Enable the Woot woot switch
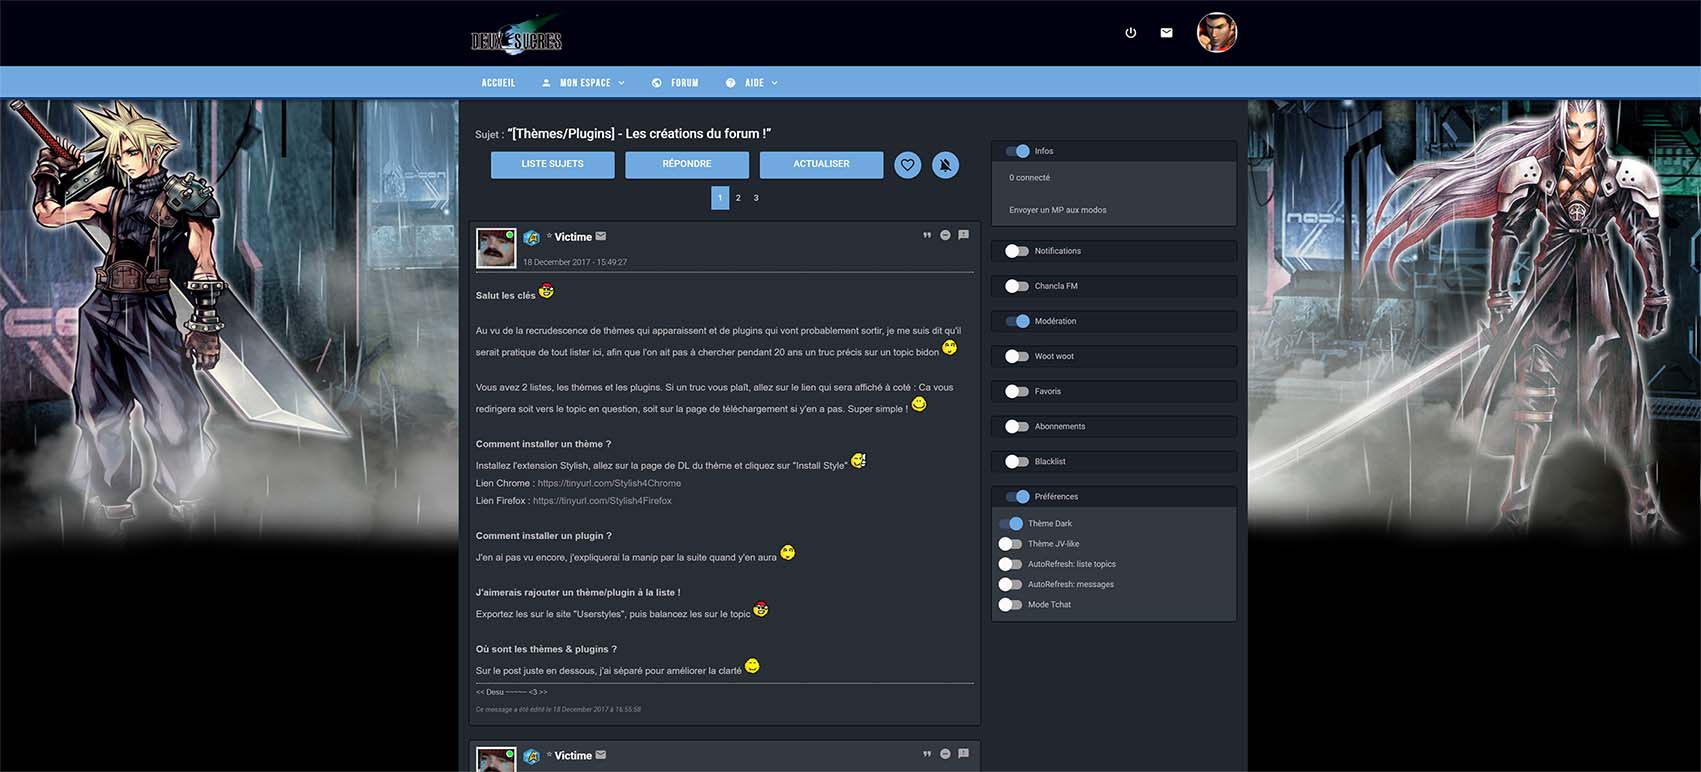 pyautogui.click(x=1017, y=356)
